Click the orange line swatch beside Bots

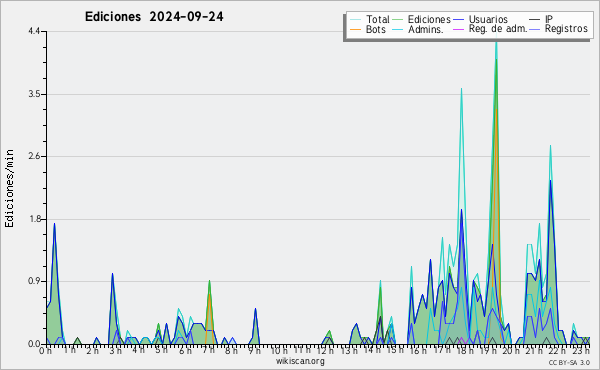point(355,29)
